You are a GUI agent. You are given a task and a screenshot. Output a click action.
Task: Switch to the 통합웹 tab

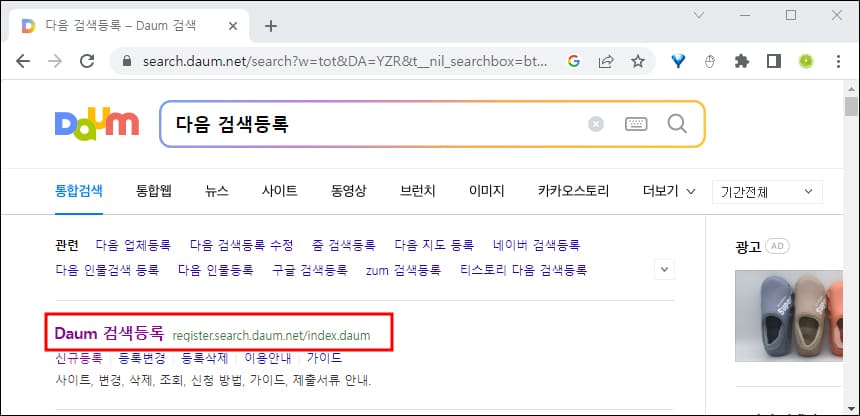pyautogui.click(x=154, y=191)
